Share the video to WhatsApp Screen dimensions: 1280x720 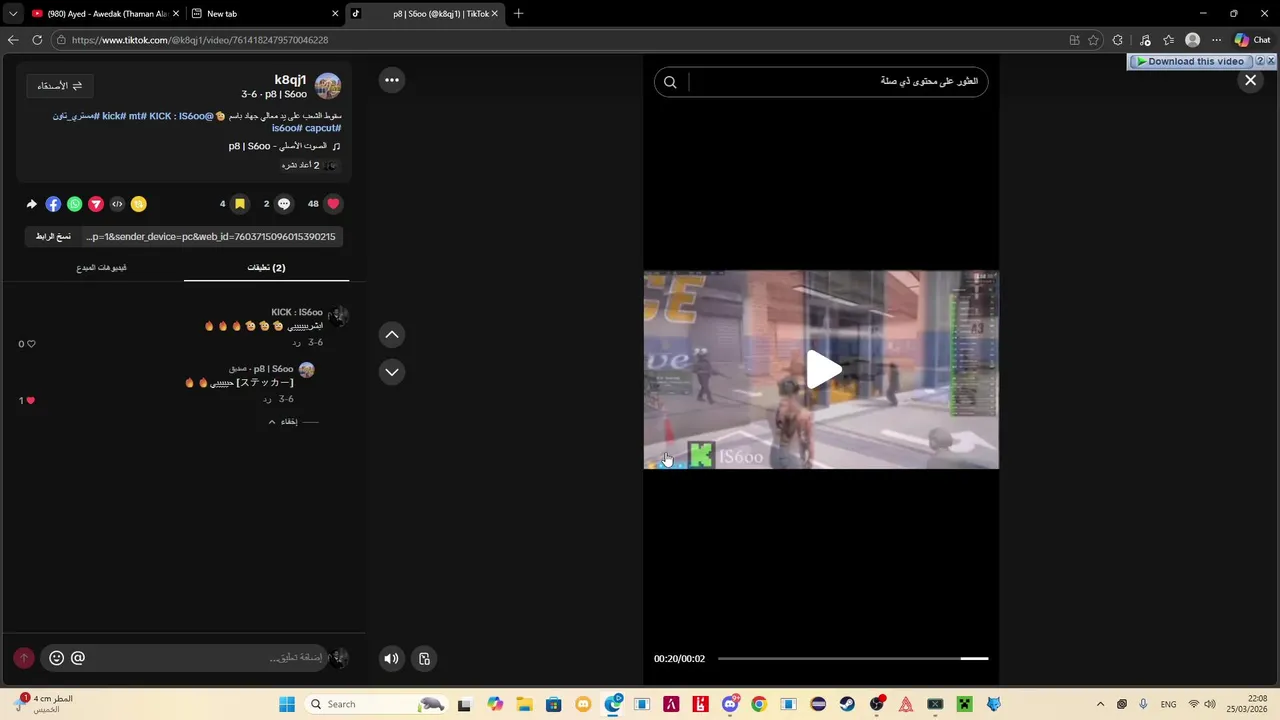75,204
